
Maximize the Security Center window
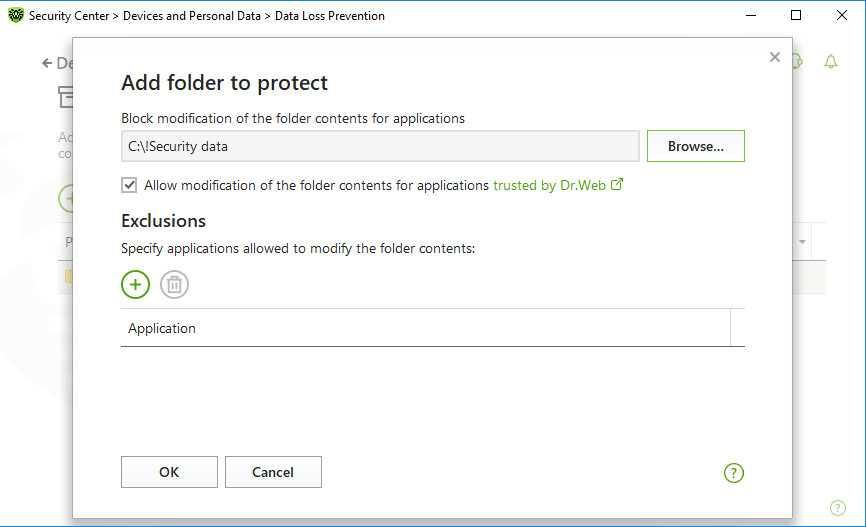pos(796,15)
